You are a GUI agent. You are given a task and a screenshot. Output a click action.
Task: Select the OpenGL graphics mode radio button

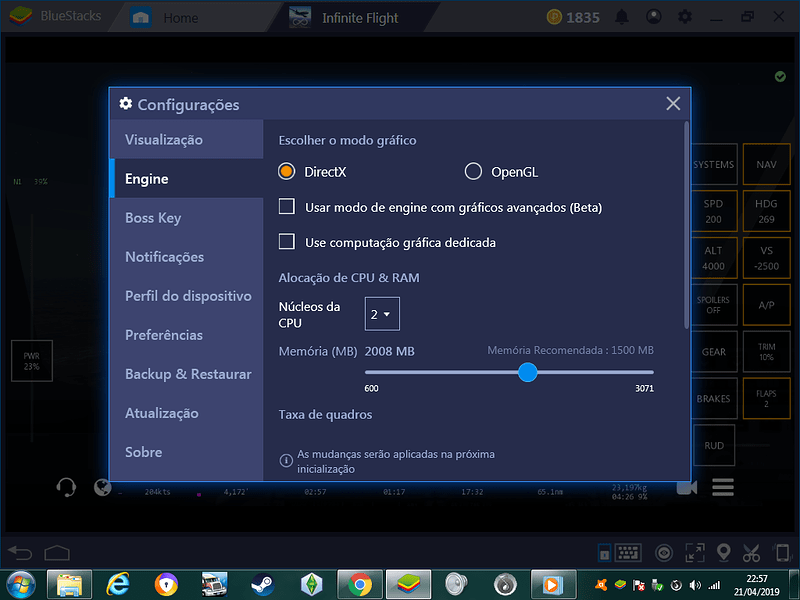tap(473, 171)
